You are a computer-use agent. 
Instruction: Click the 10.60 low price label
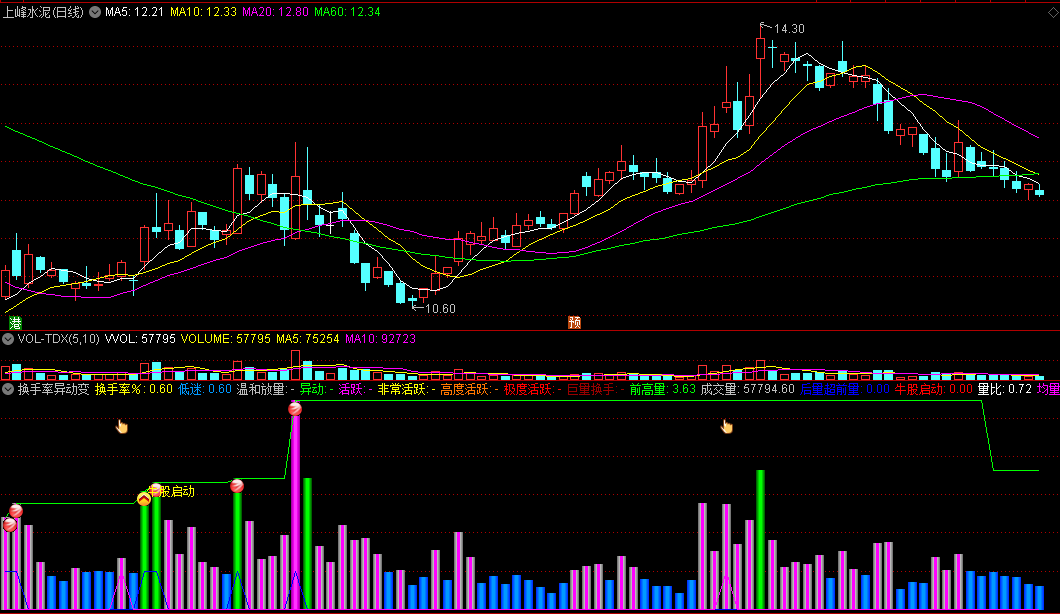tap(440, 308)
